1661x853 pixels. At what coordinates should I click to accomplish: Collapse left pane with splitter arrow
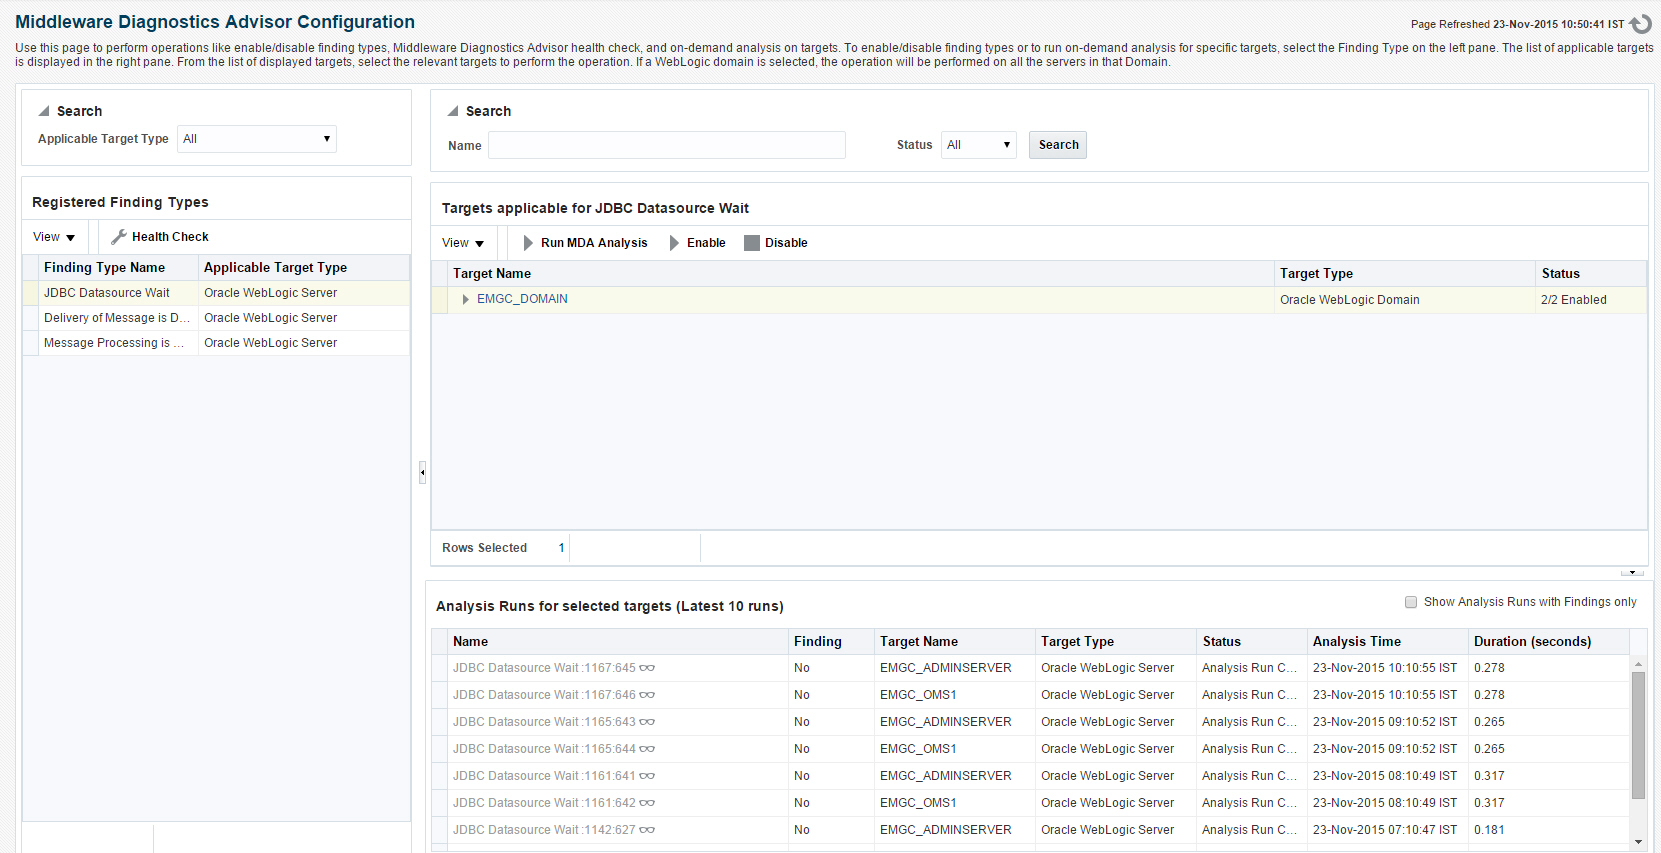[422, 472]
